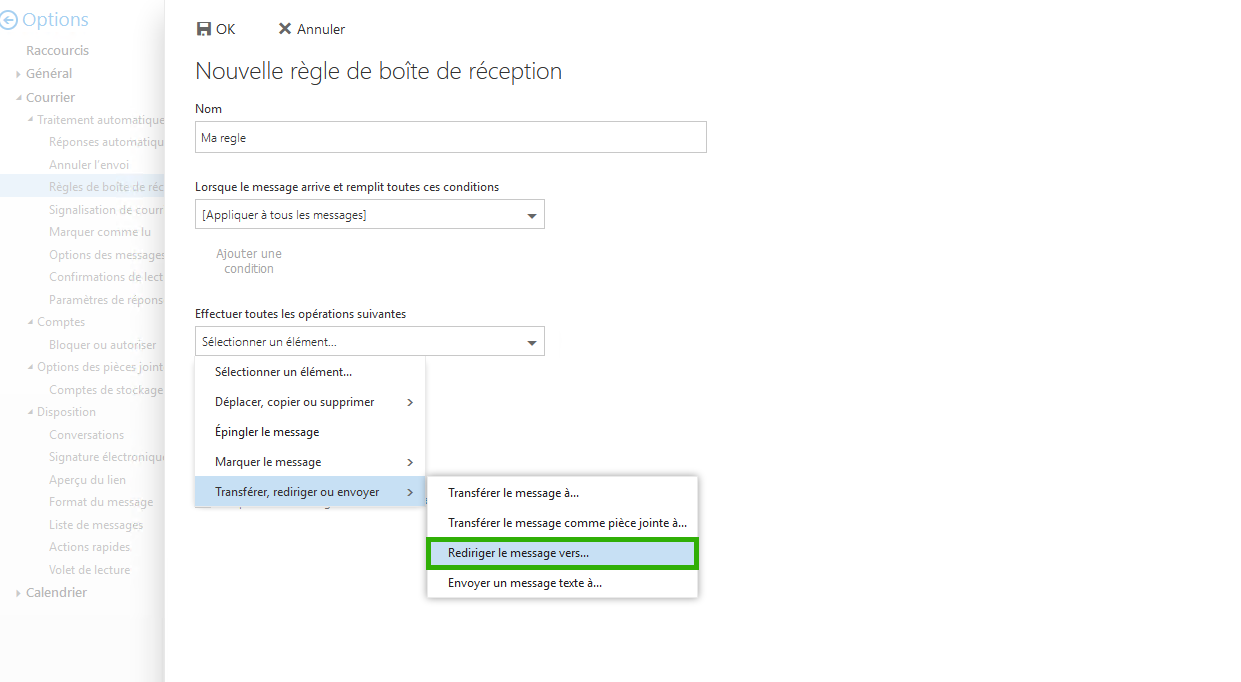Image resolution: width=1241 pixels, height=682 pixels.
Task: Click the back arrow icon beside Options
Action: pos(9,20)
